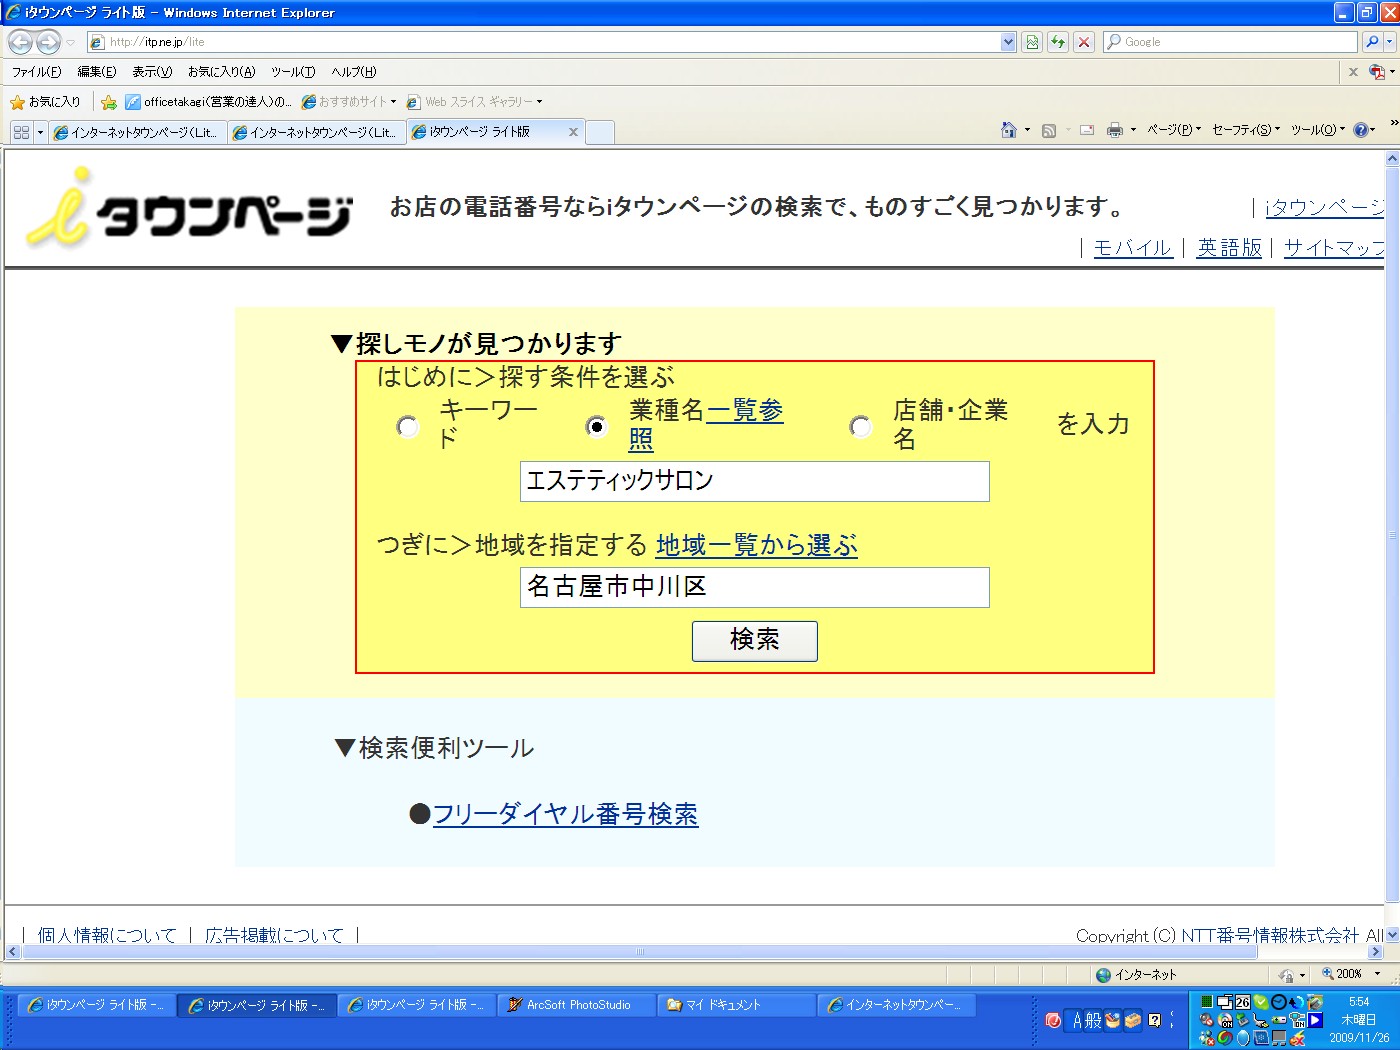Open the address bar history dropdown
Screen dimensions: 1400x1050
[1008, 42]
